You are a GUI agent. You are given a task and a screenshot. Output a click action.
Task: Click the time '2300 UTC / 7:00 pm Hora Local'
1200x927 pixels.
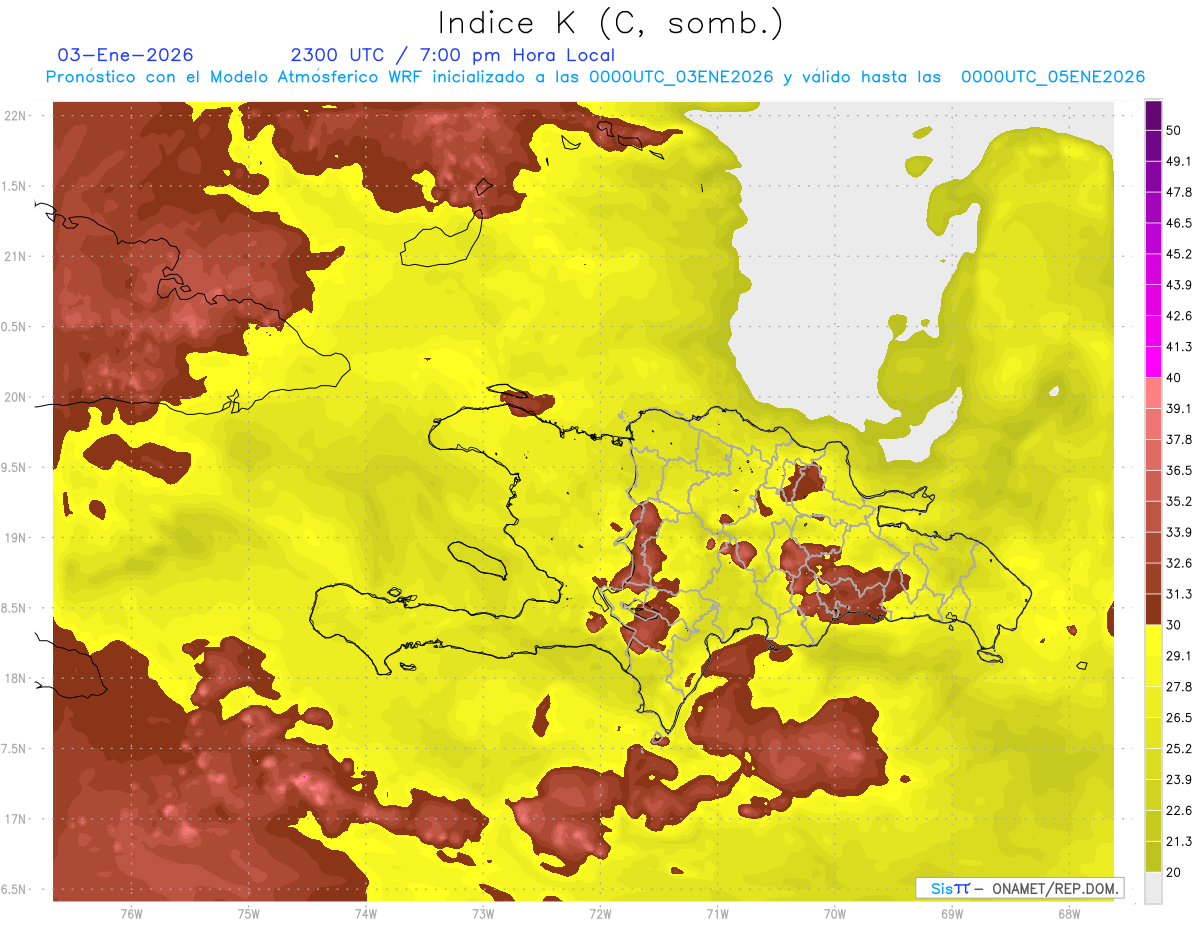[452, 55]
